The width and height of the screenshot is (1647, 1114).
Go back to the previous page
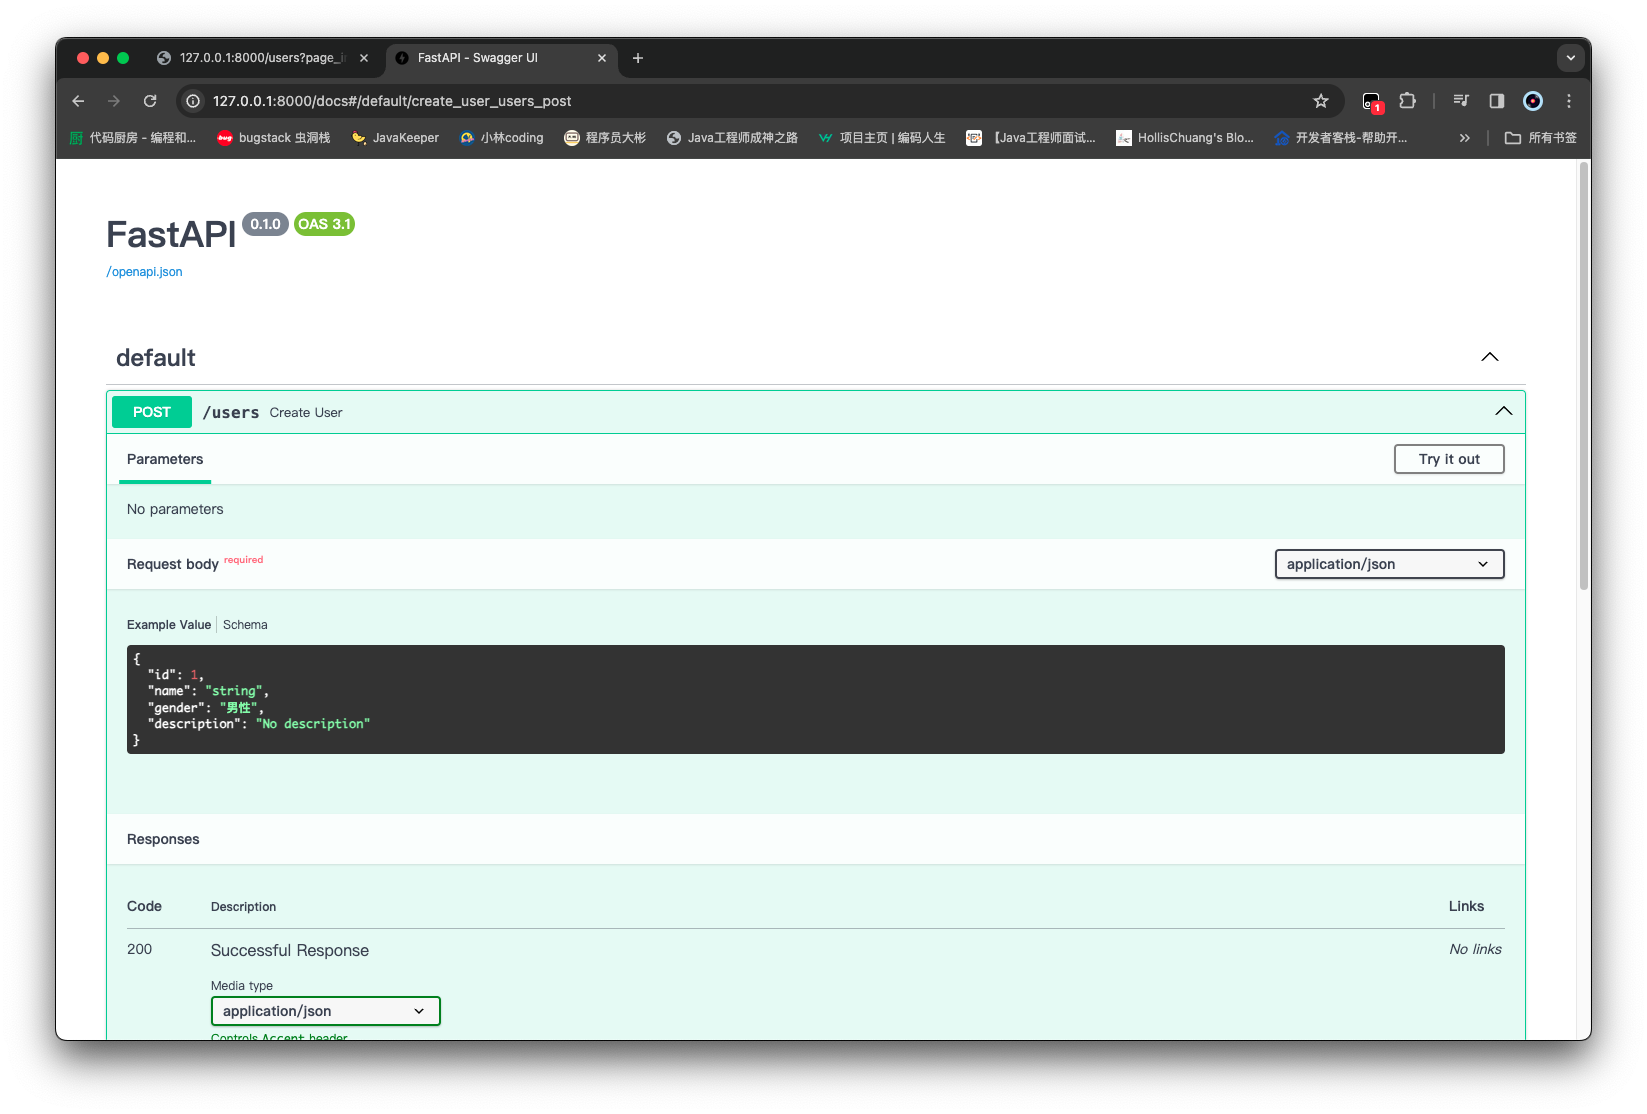coord(78,101)
